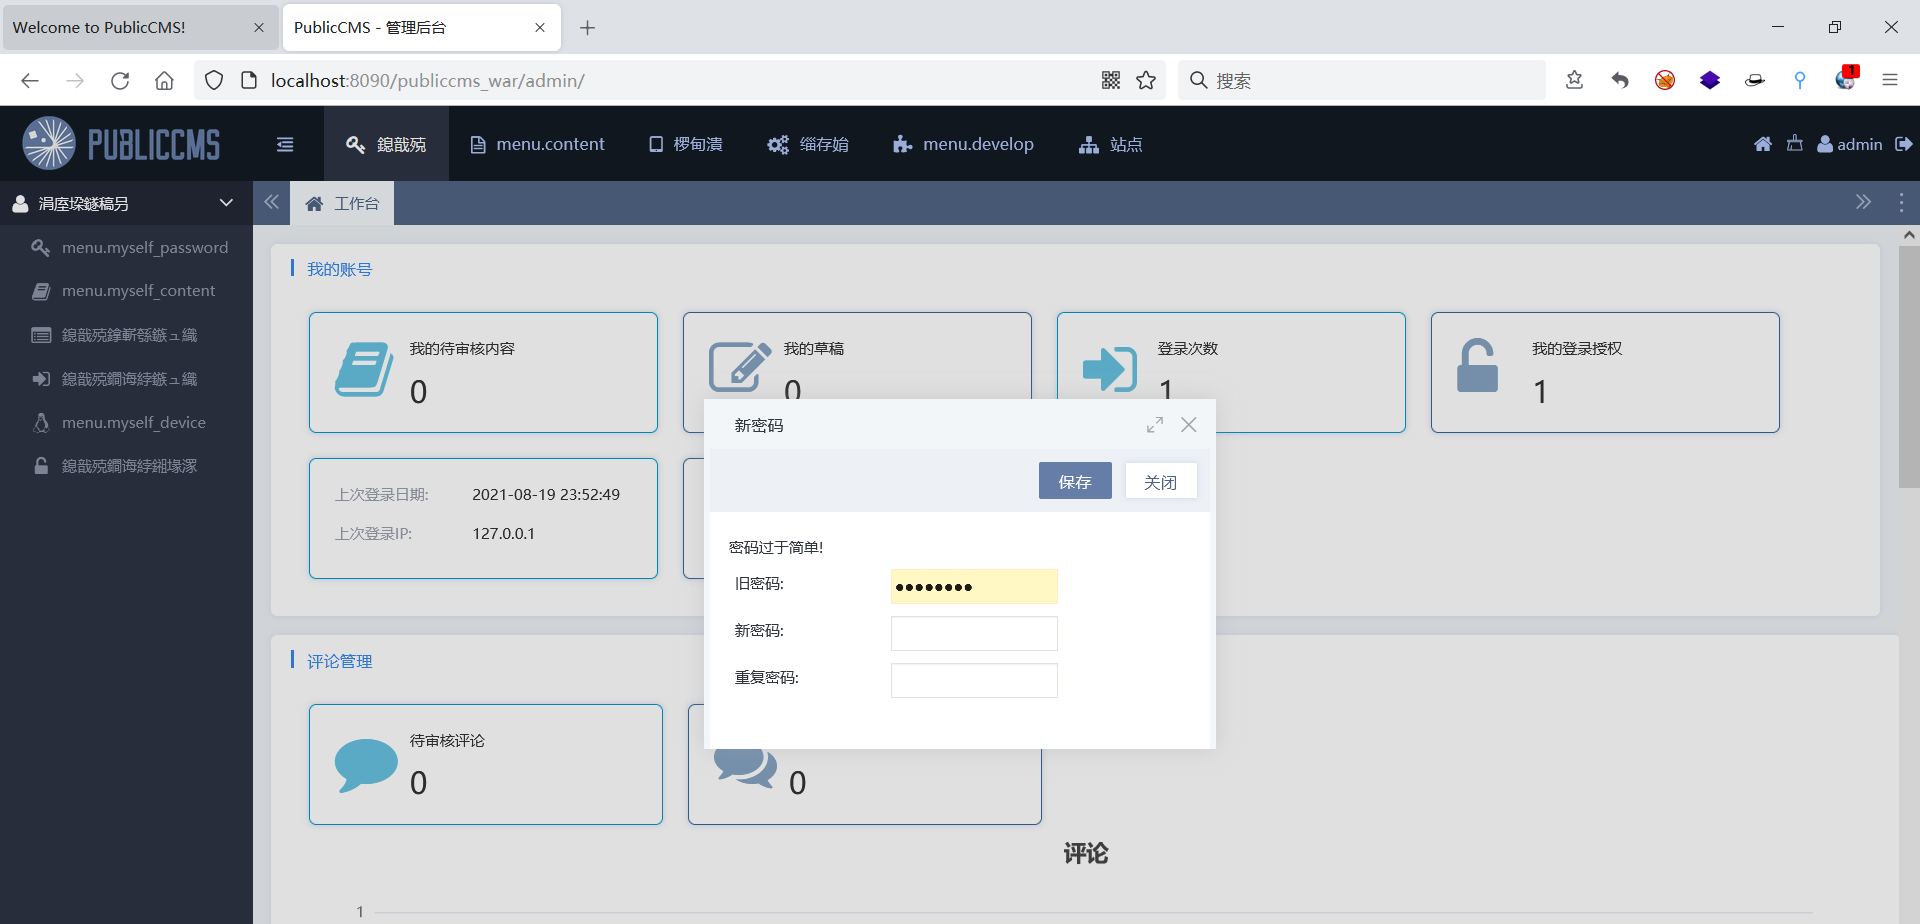Open menu.myself_device in the sidebar
Viewport: 1920px width, 924px height.
(x=133, y=422)
